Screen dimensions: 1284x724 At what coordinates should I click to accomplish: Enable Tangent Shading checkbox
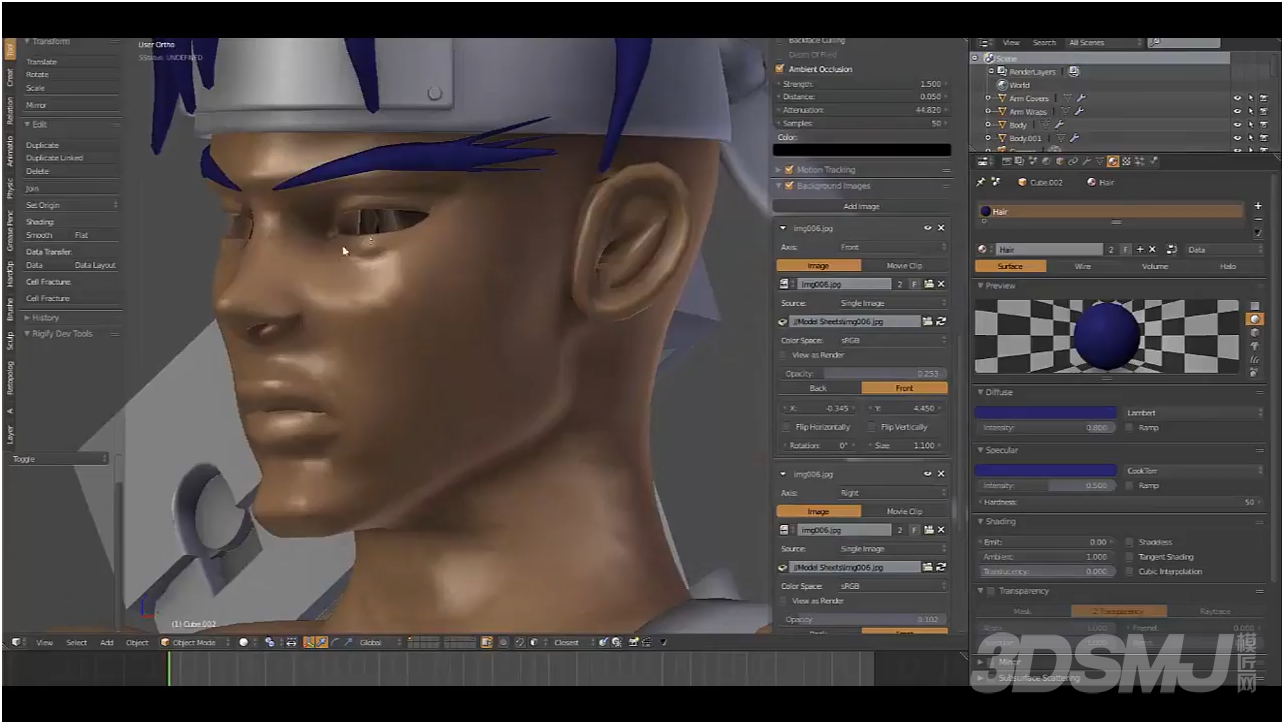[1130, 557]
